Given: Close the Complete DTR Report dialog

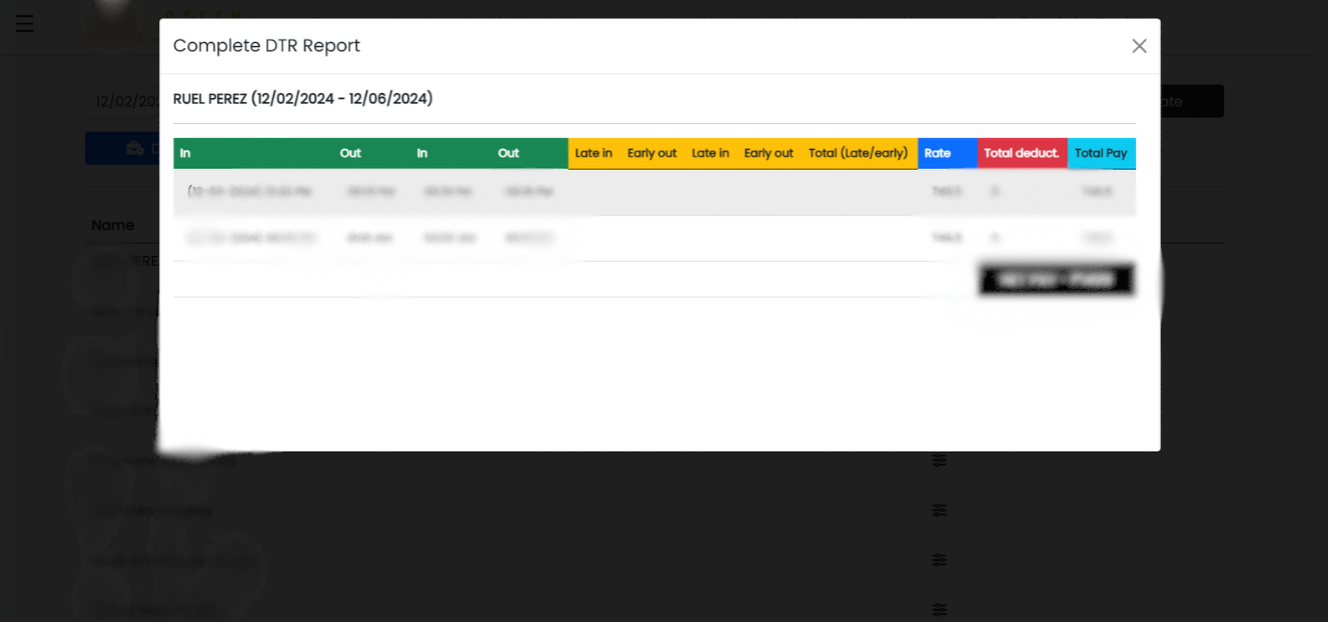Looking at the screenshot, I should click(x=1139, y=46).
